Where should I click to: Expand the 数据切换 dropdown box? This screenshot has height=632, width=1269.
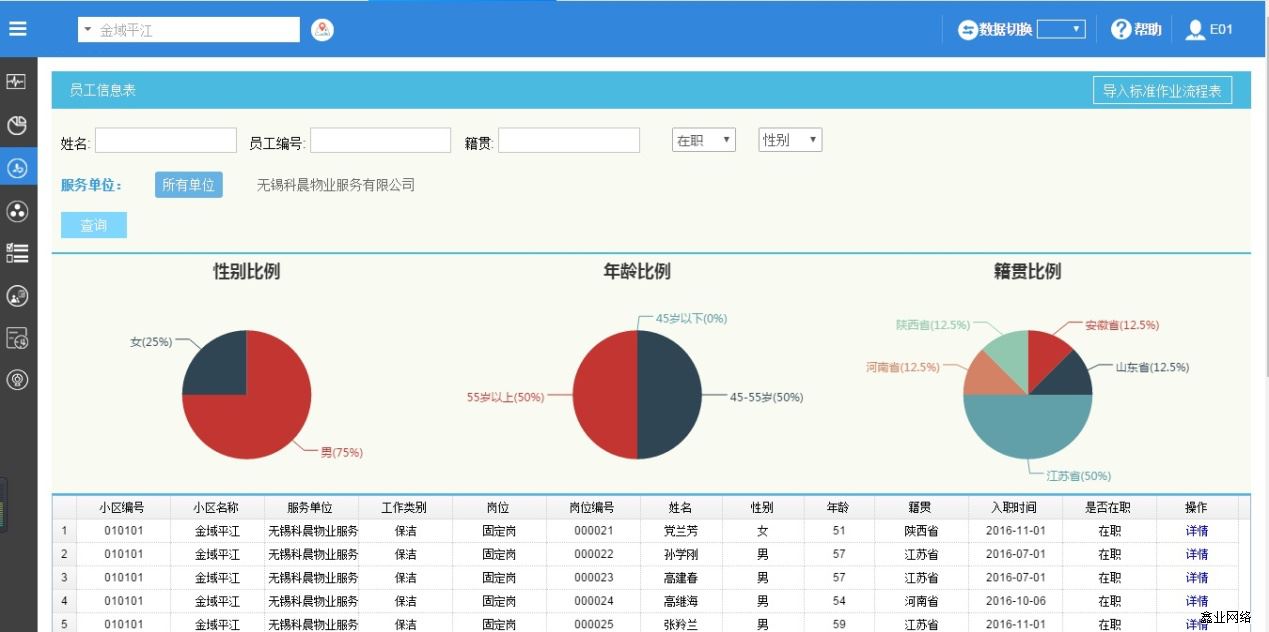pyautogui.click(x=1061, y=30)
